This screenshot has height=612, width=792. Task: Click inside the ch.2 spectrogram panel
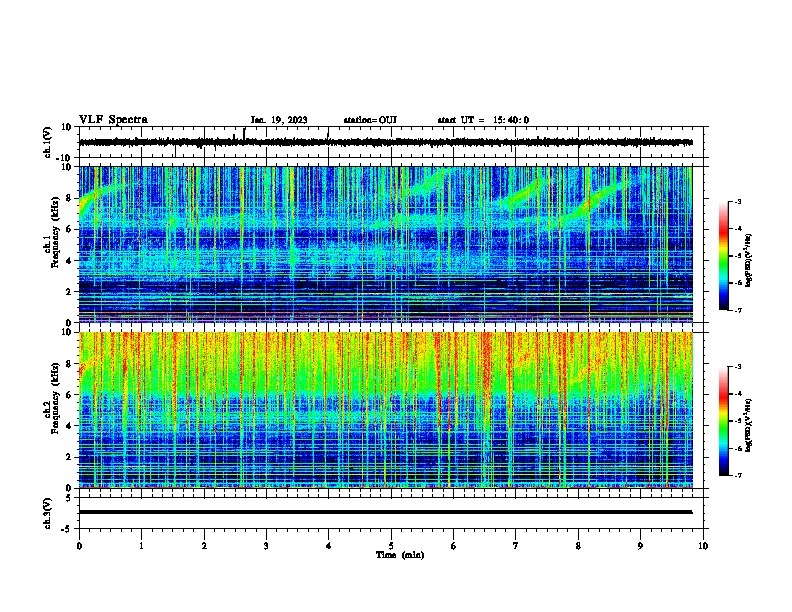pos(385,410)
